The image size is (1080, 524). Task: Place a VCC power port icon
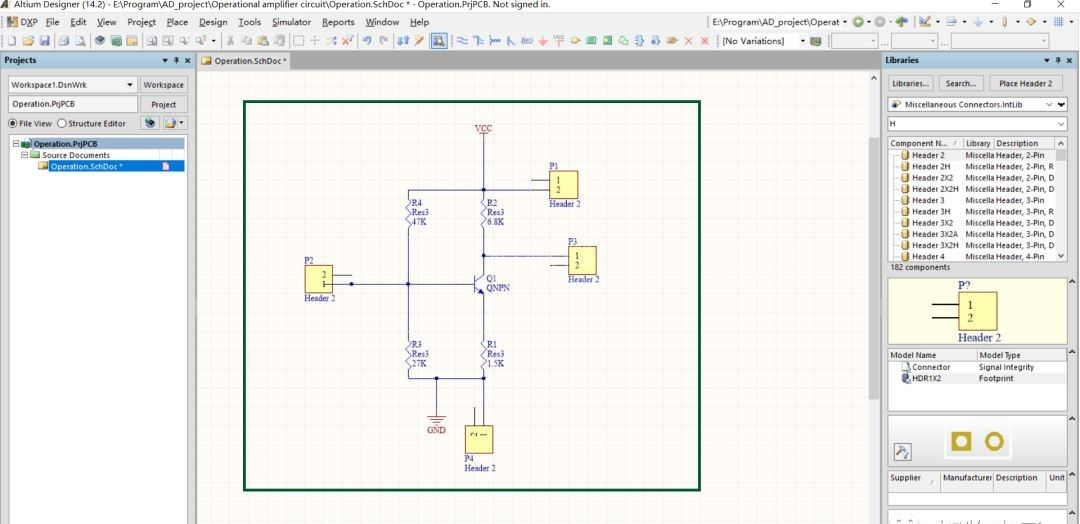(x=559, y=41)
